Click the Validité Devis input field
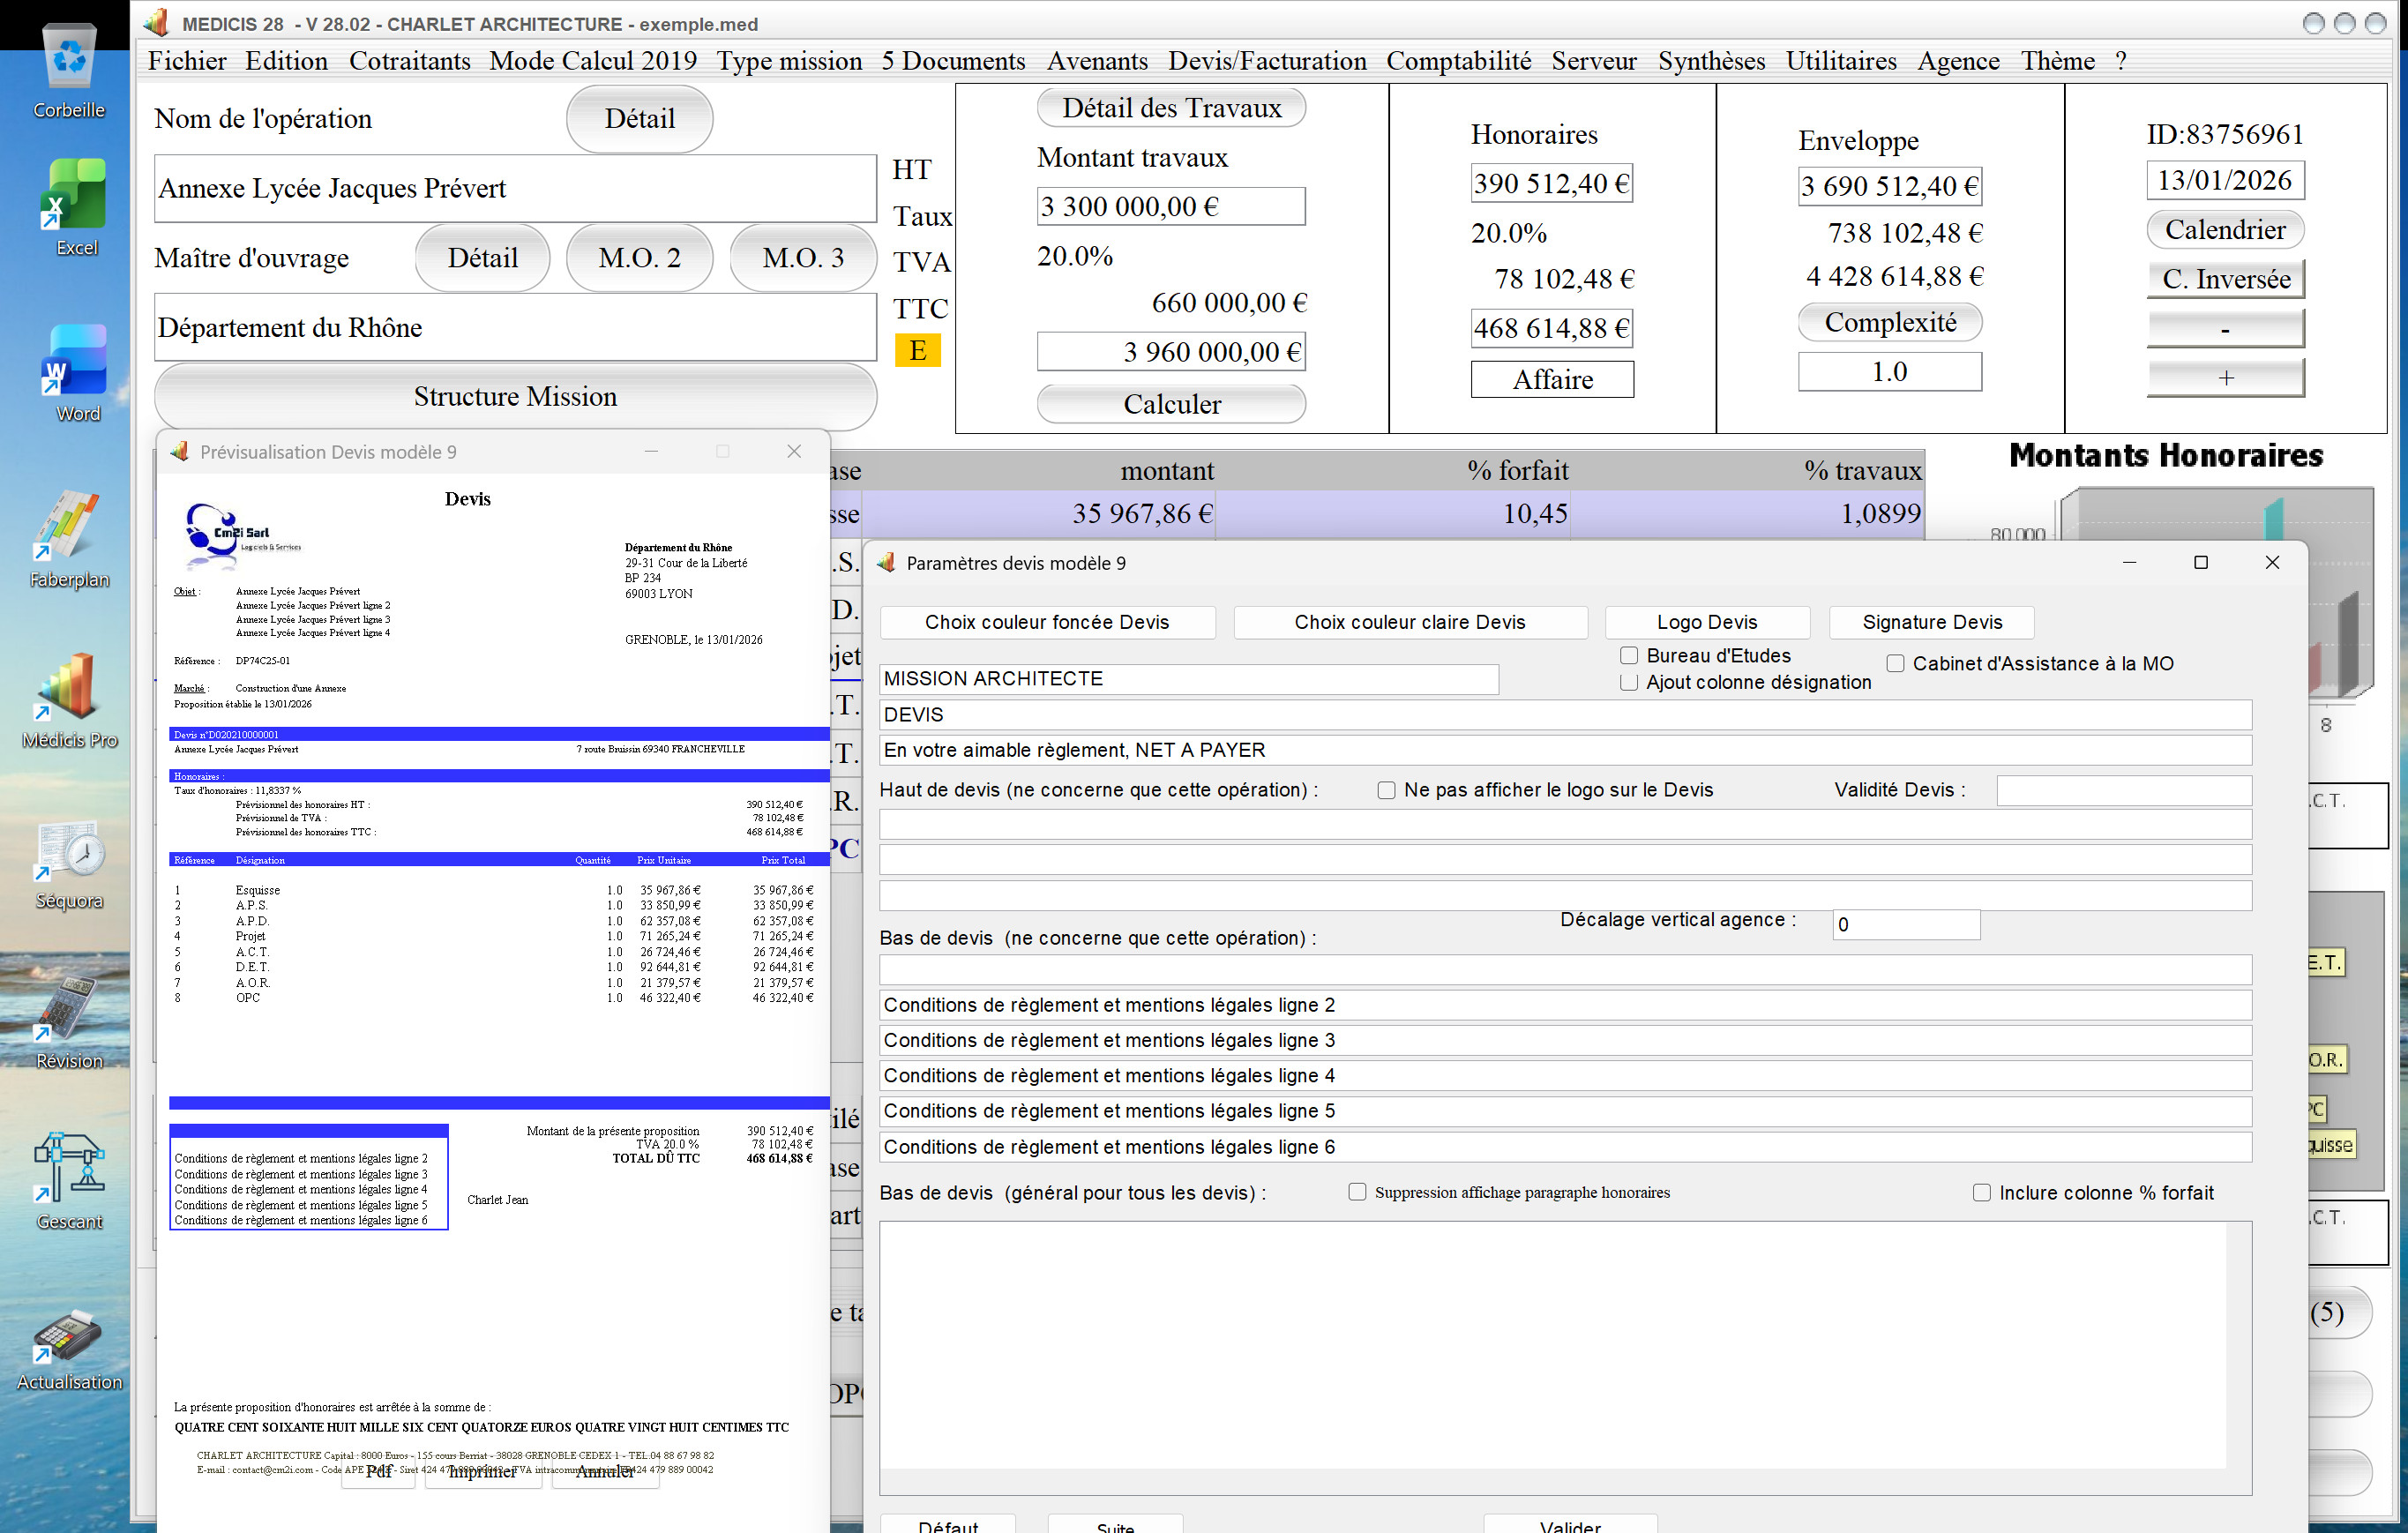This screenshot has height=1533, width=2408. (x=2124, y=790)
